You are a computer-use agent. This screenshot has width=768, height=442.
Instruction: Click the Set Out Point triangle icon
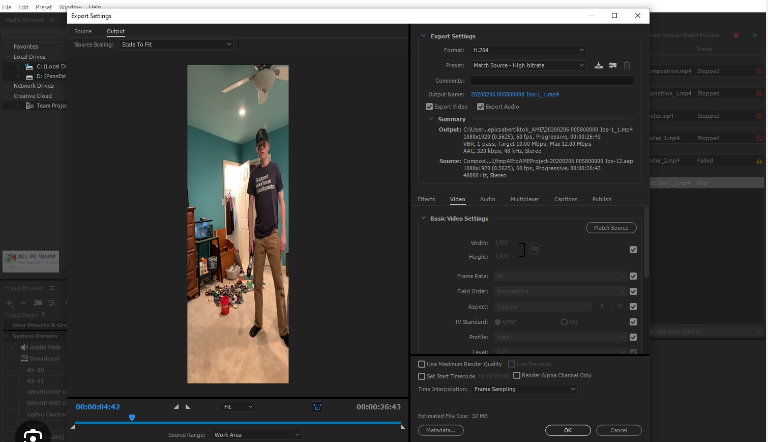(x=189, y=407)
